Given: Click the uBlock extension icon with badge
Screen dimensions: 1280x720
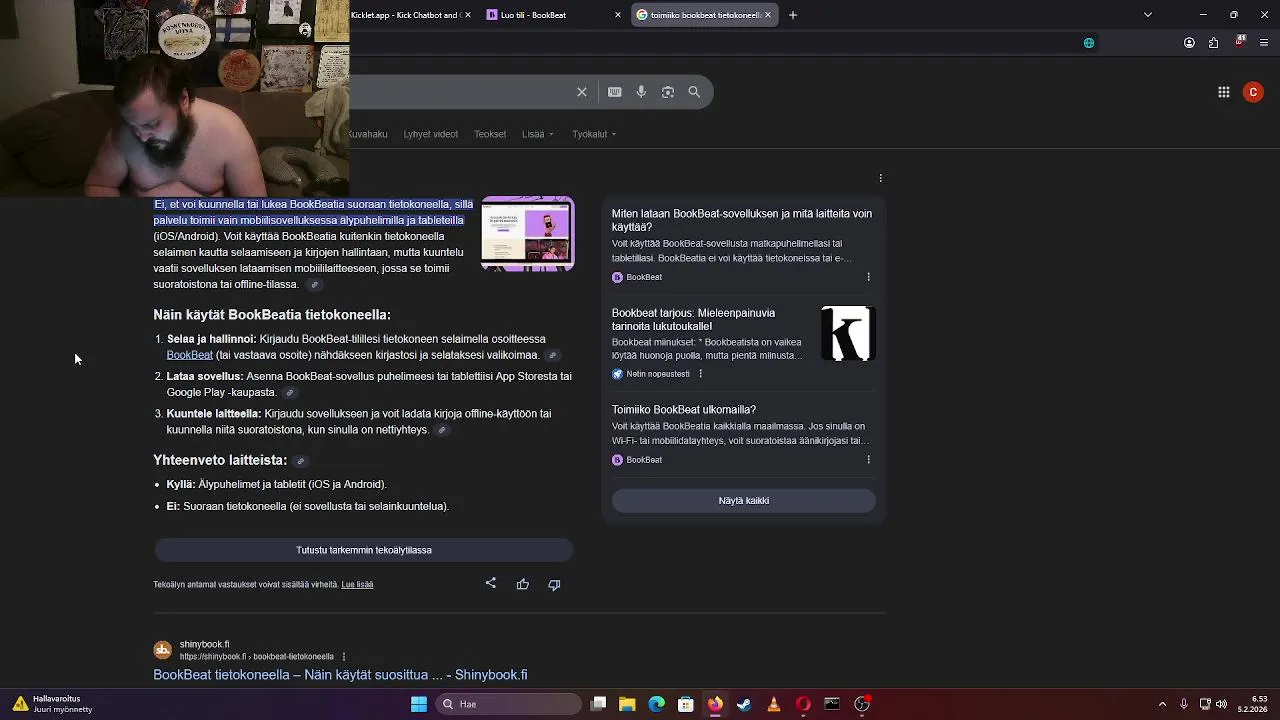Looking at the screenshot, I should pyautogui.click(x=1240, y=42).
